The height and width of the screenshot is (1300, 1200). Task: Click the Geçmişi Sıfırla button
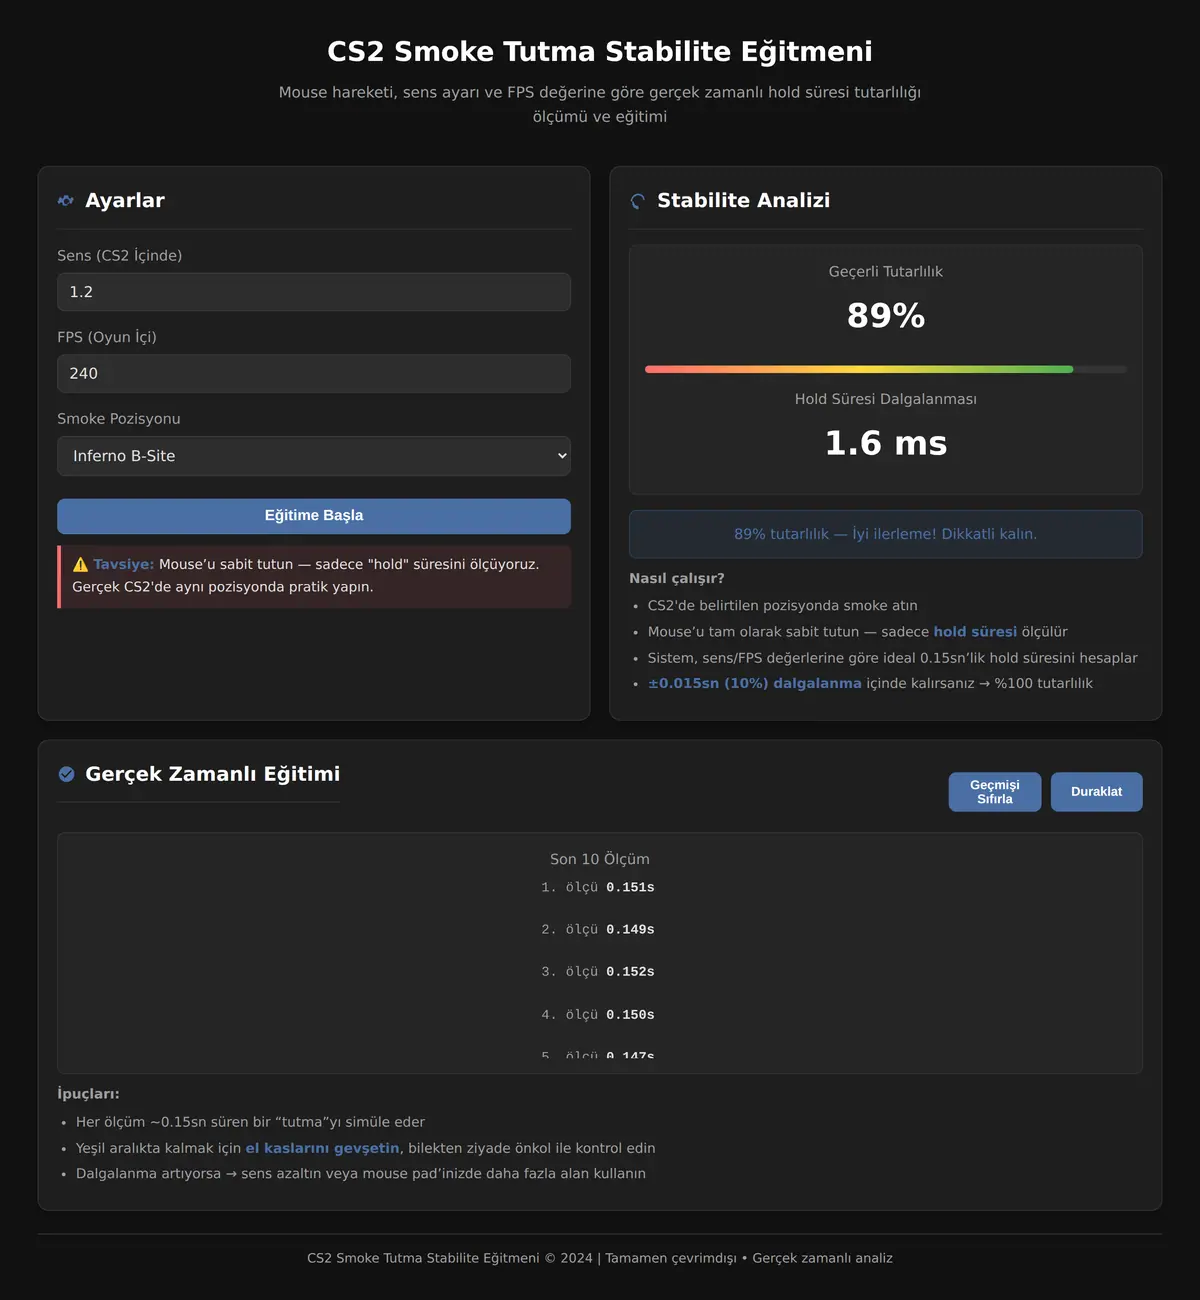coord(995,792)
